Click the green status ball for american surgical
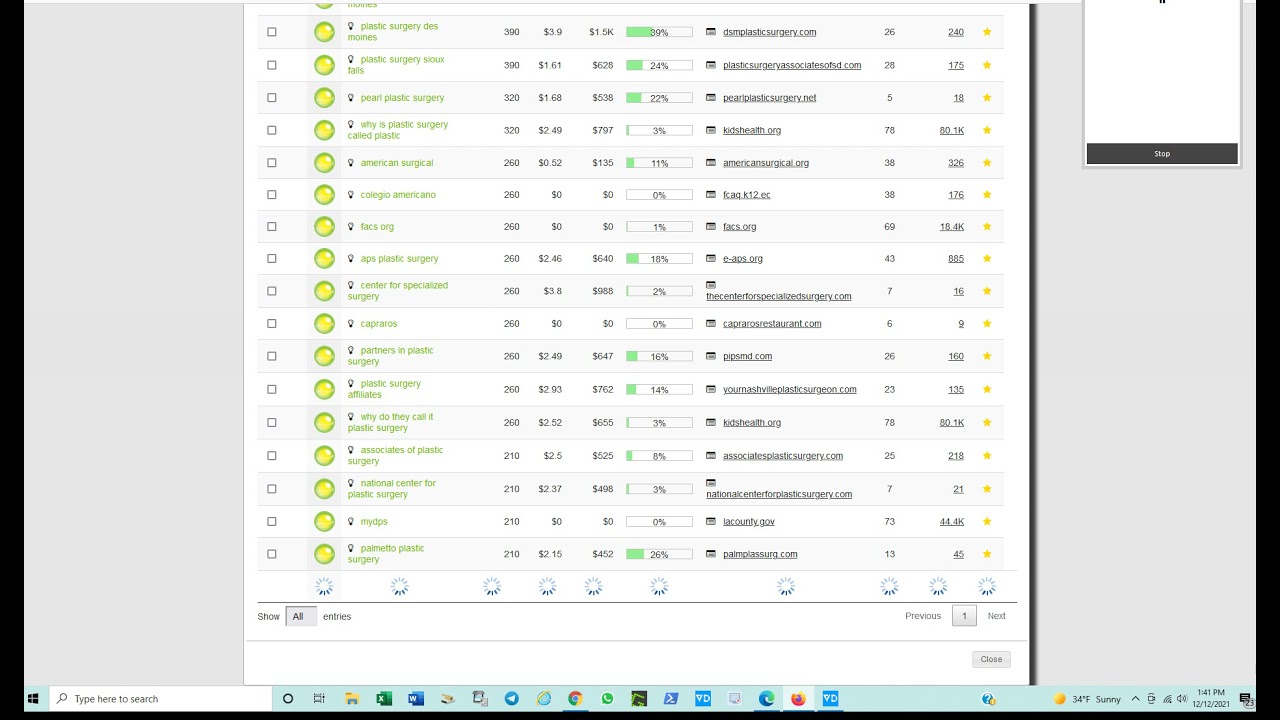Viewport: 1280px width, 720px height. tap(324, 163)
